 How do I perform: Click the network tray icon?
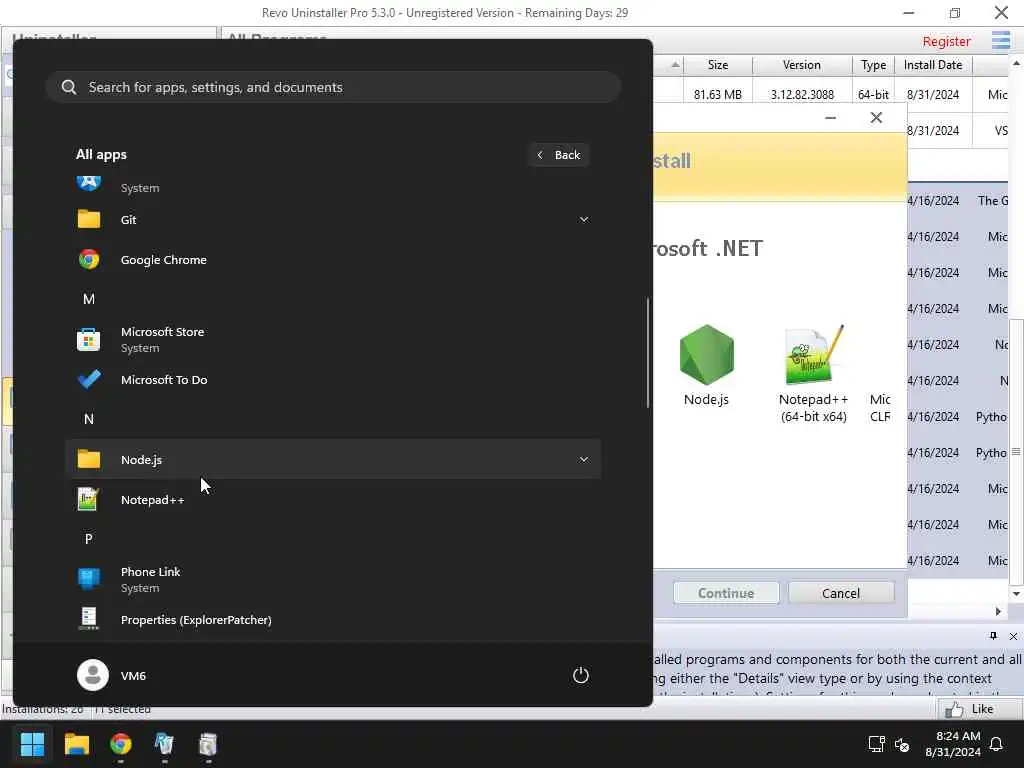pos(876,744)
